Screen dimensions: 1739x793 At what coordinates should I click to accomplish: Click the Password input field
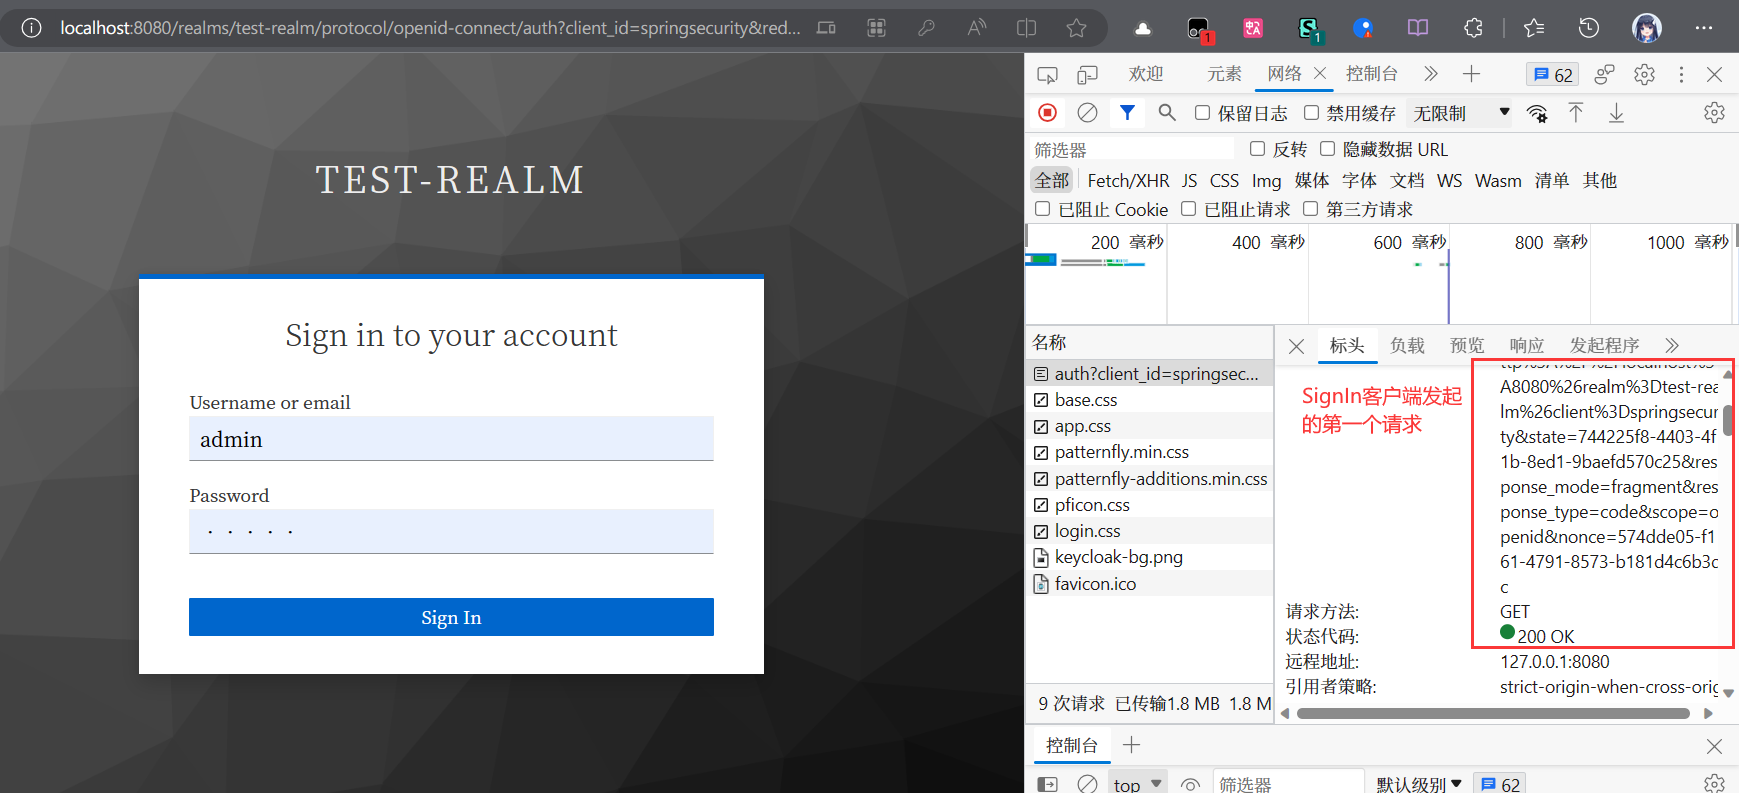tap(451, 531)
